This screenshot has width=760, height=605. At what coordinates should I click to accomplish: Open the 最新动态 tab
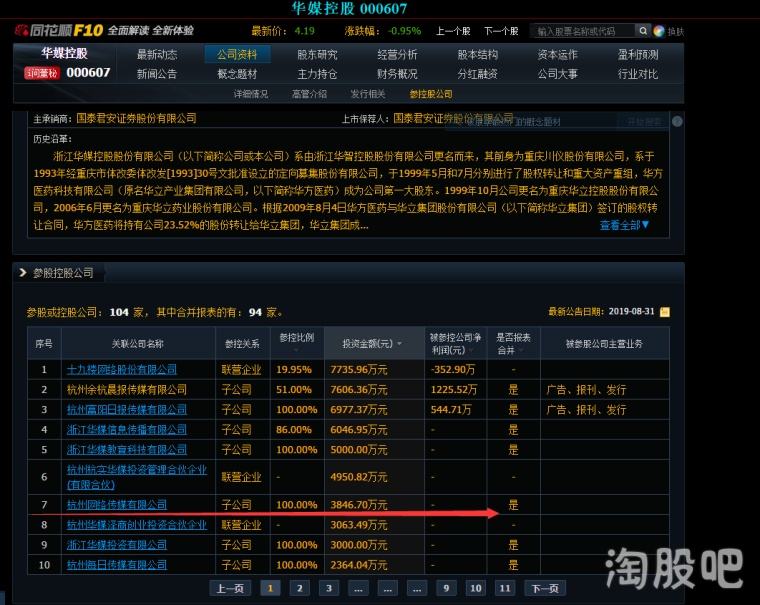157,54
